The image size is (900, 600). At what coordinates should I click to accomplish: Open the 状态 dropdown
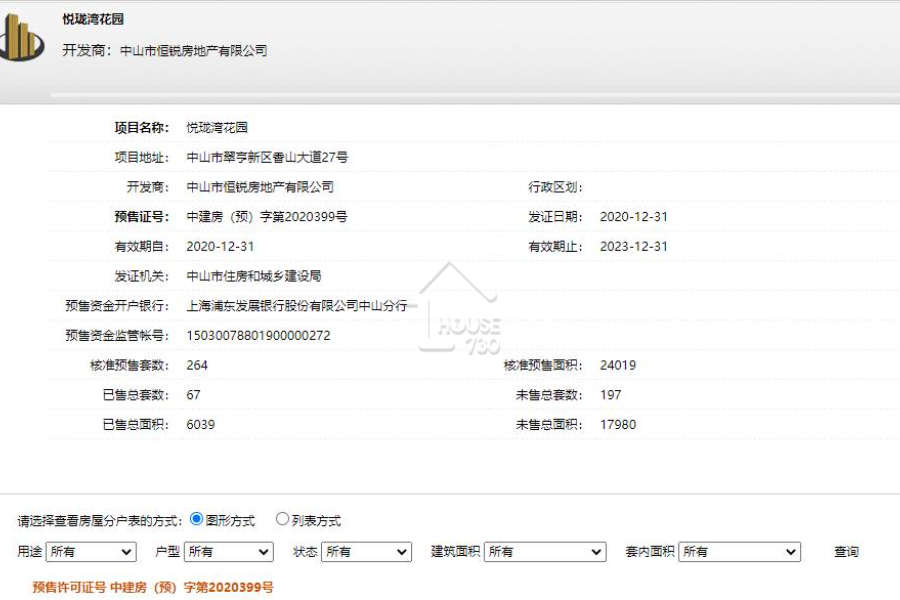click(x=366, y=552)
